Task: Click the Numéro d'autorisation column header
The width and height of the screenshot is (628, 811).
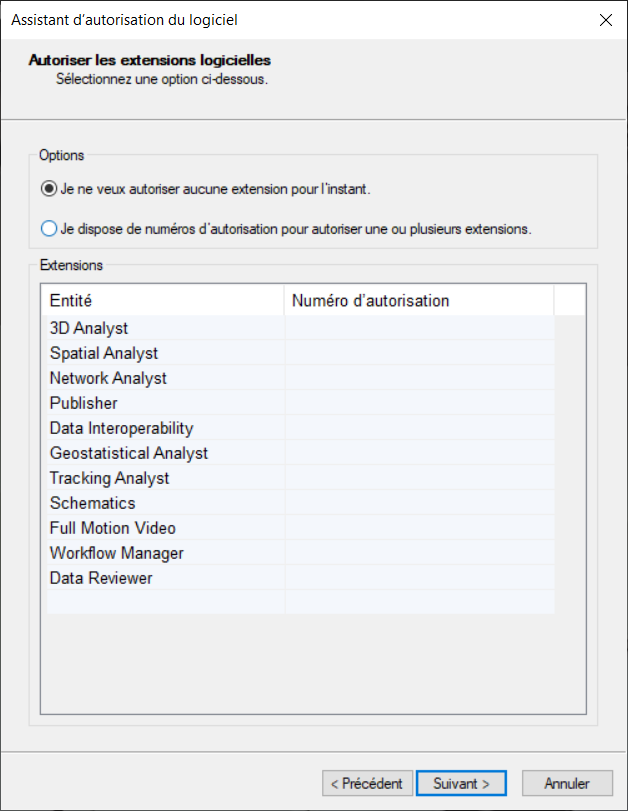Action: click(x=419, y=300)
